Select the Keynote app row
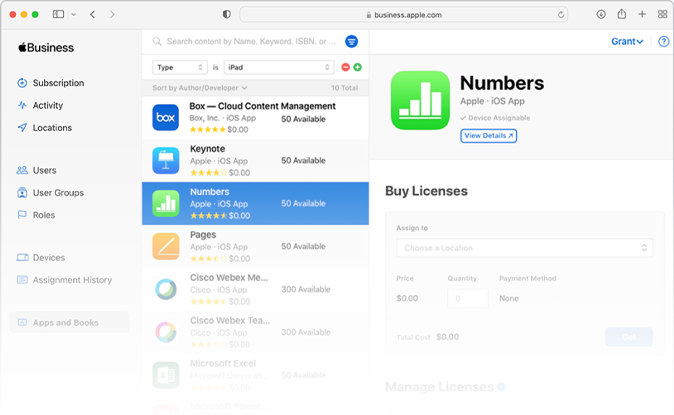This screenshot has width=674, height=415. point(255,160)
